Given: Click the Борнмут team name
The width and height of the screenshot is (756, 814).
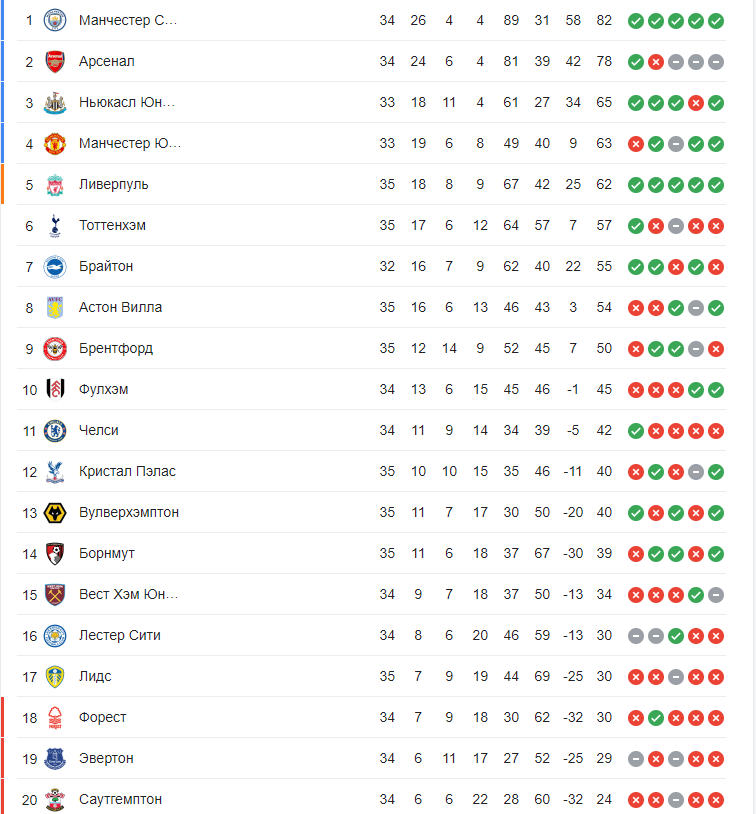Looking at the screenshot, I should (x=106, y=553).
